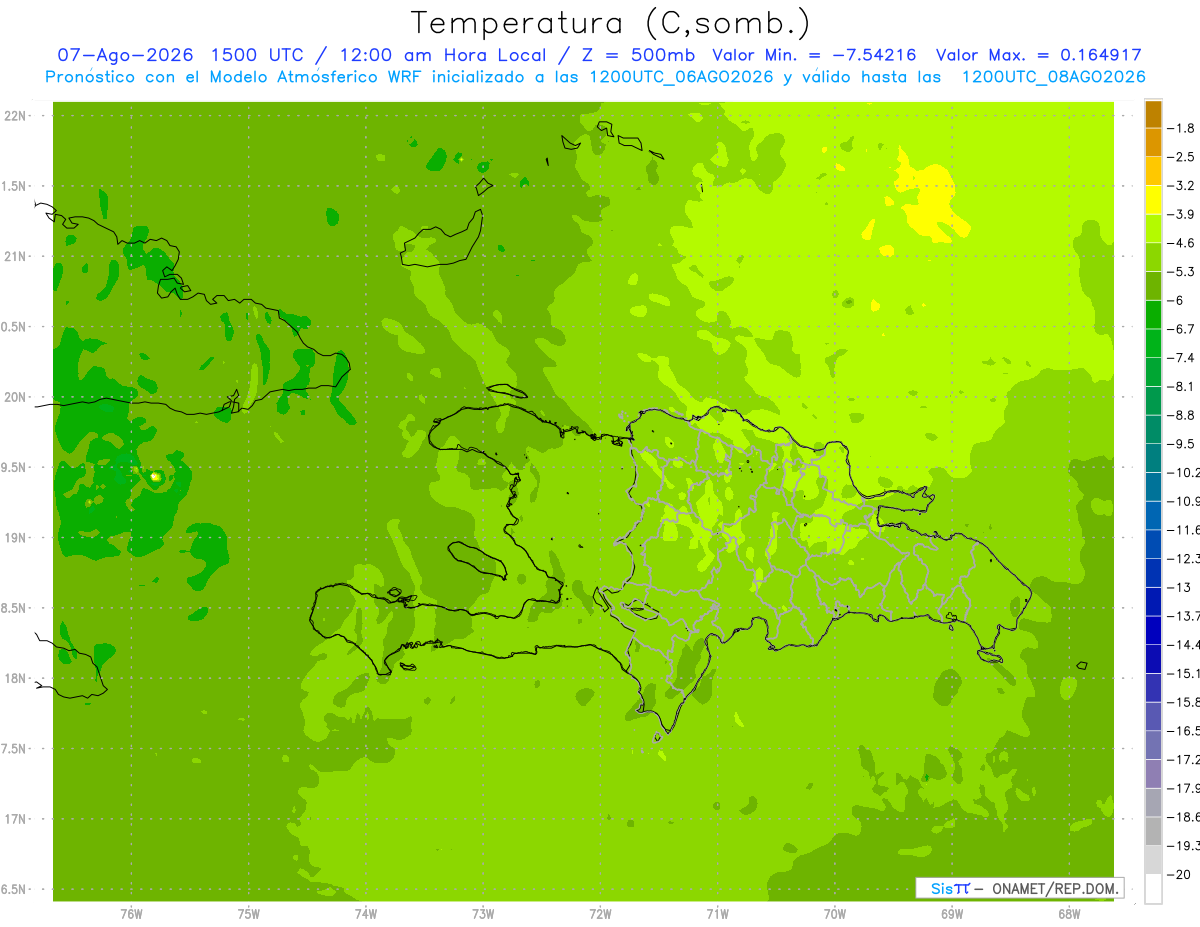Click the "-13" color scale value
Viewport: 1200px width, 927px height.
pyautogui.click(x=1178, y=587)
